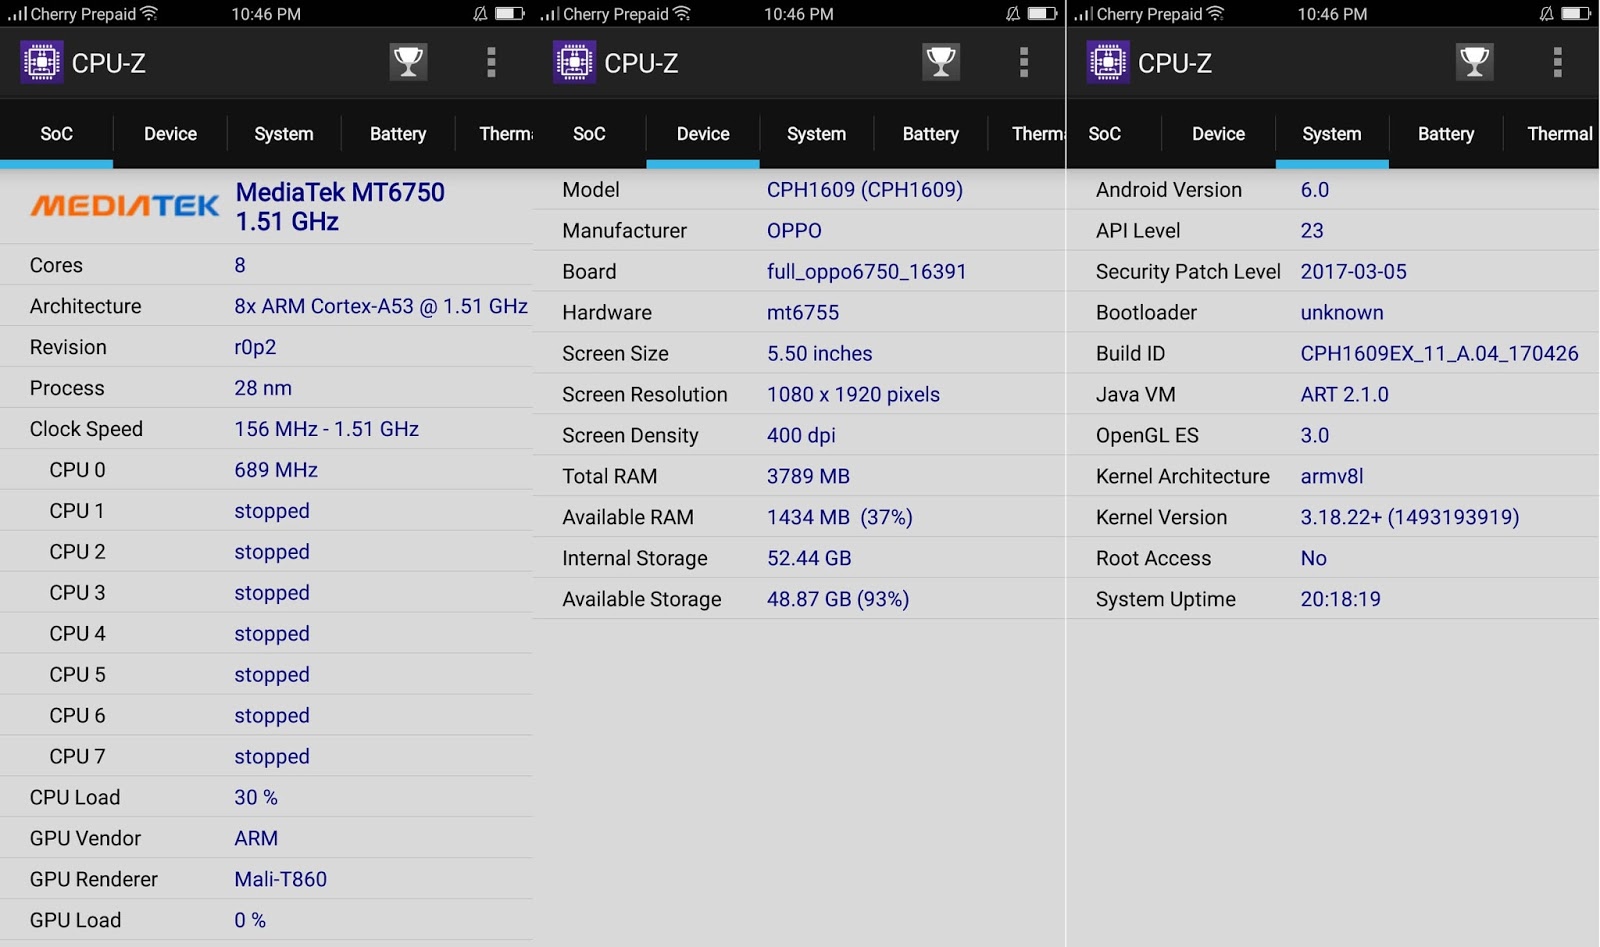Select SoC tab in right panel

click(x=1104, y=134)
